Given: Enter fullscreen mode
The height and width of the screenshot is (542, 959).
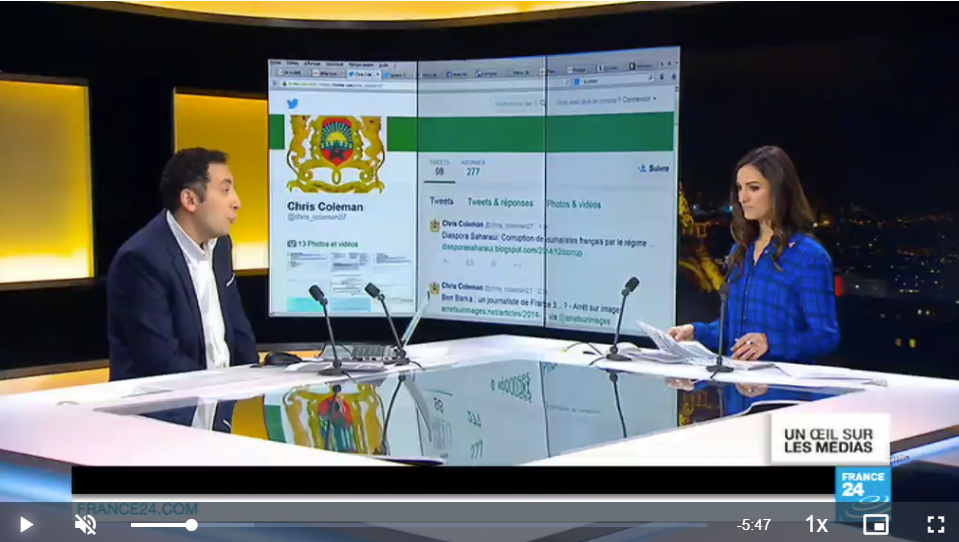Looking at the screenshot, I should [x=936, y=524].
